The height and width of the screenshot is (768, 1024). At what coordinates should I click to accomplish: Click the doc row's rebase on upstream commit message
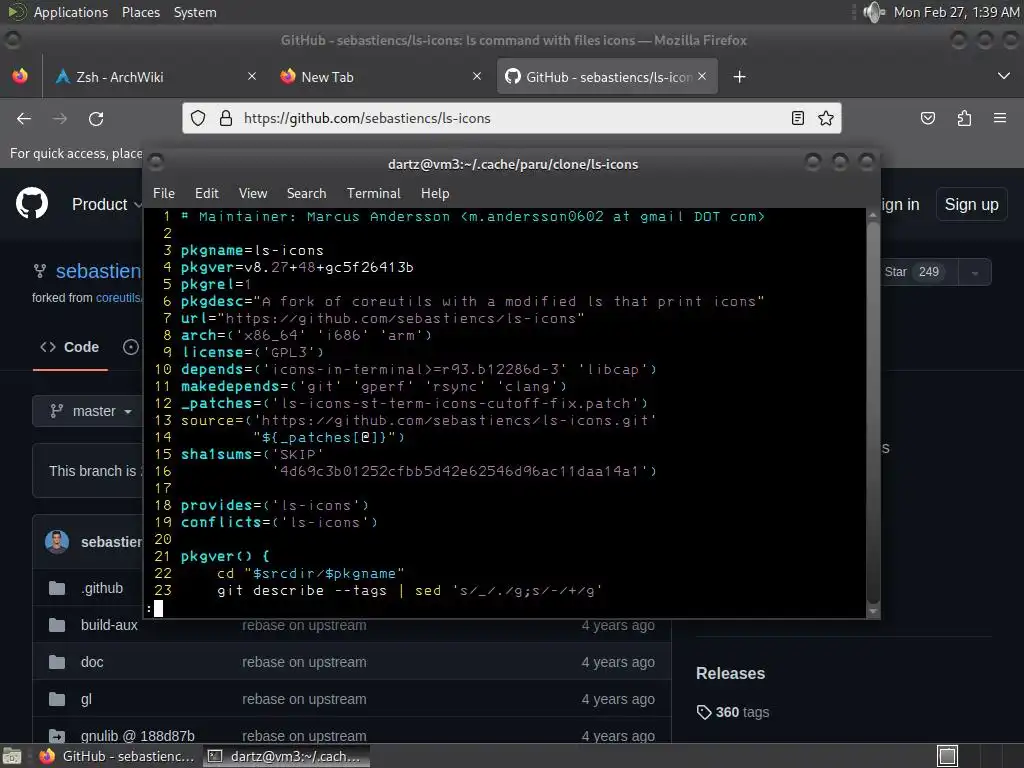tap(304, 662)
